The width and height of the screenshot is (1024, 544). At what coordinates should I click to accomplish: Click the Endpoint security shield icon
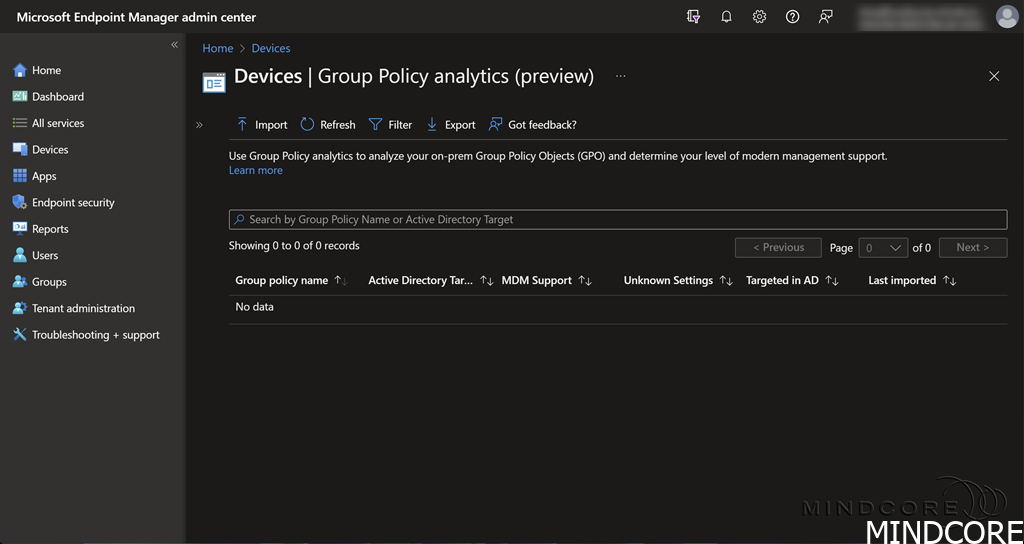(x=19, y=202)
